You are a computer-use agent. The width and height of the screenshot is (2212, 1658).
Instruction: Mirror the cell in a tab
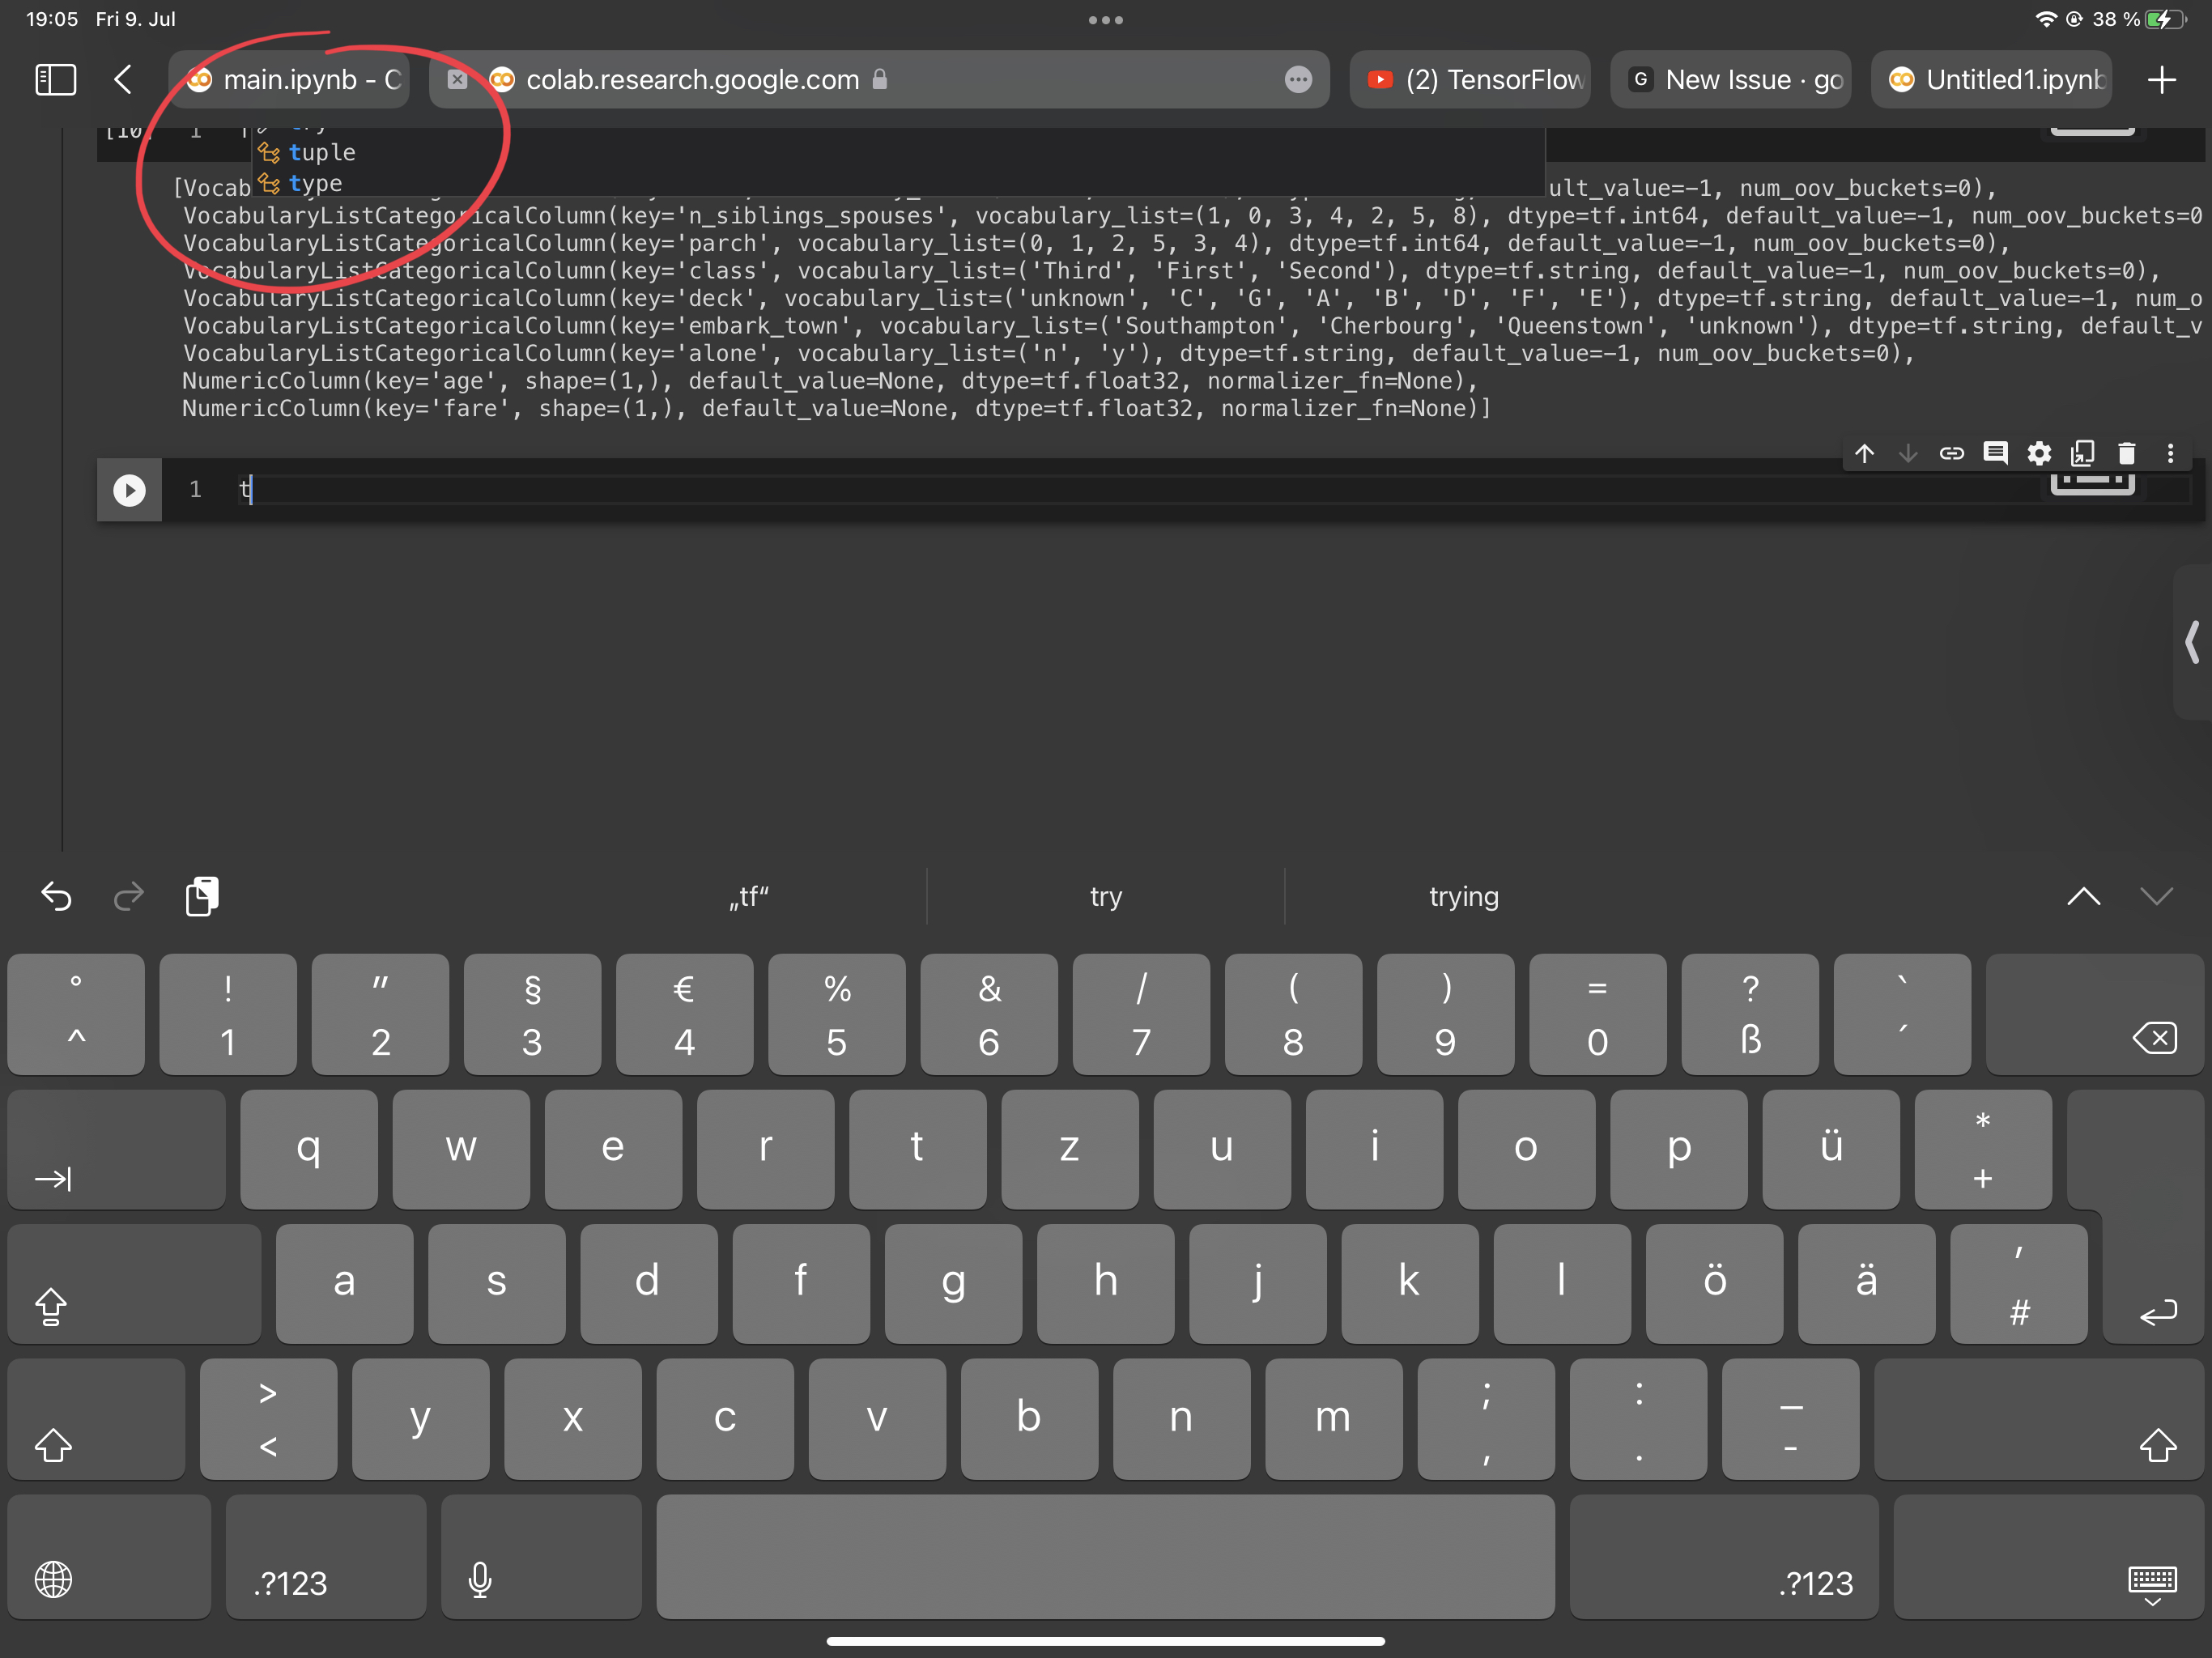coord(2083,453)
